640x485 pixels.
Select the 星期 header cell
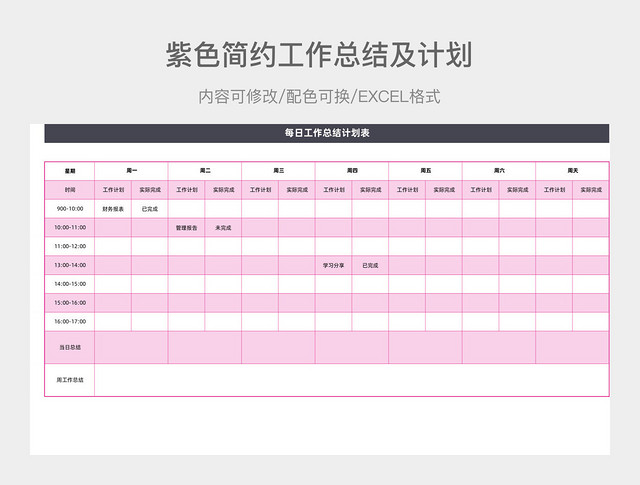[70, 171]
